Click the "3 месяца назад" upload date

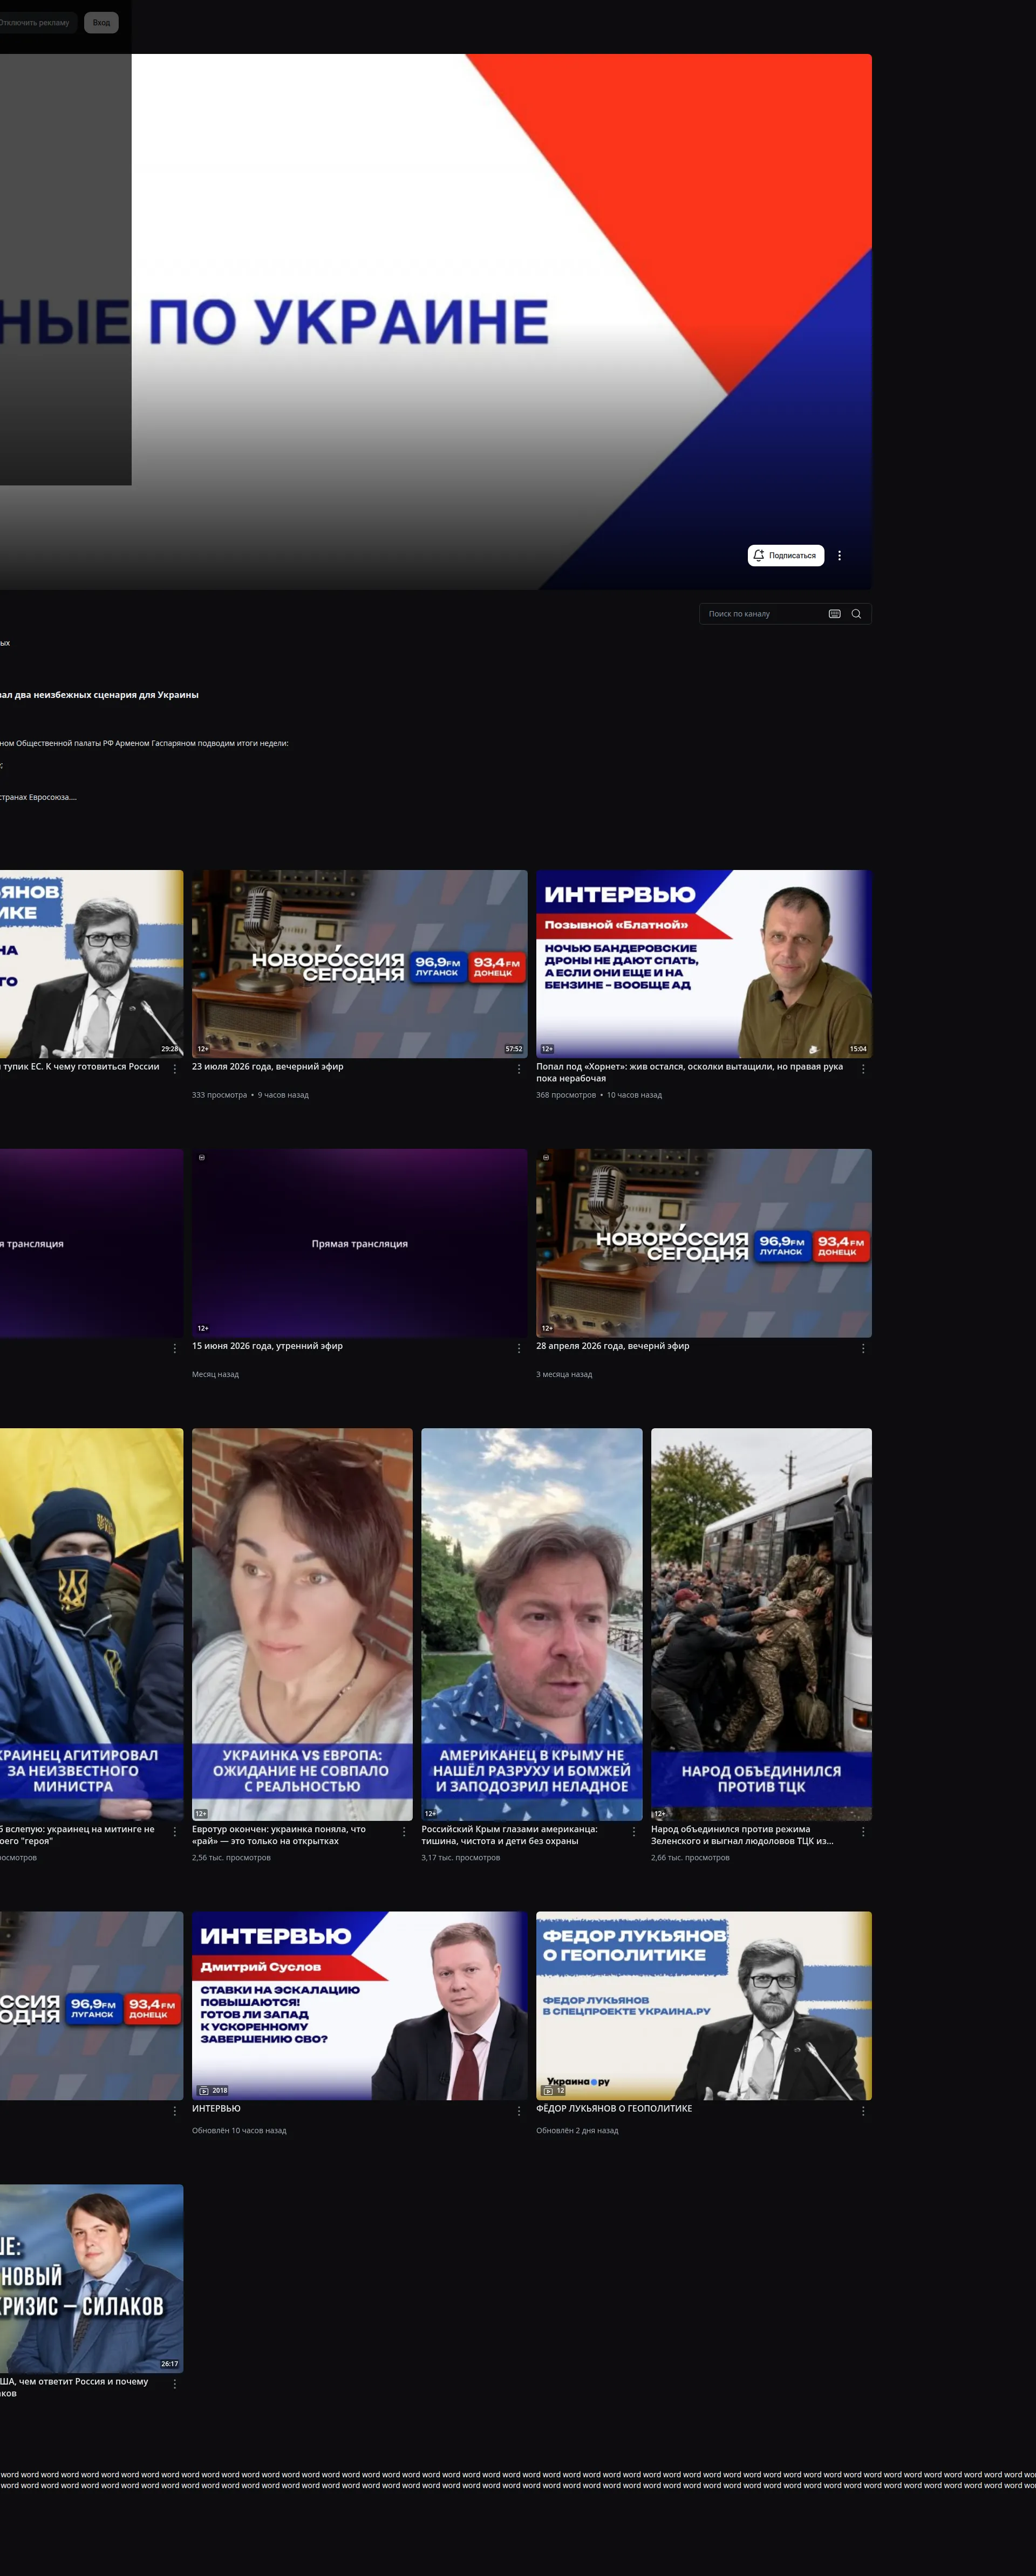564,1374
